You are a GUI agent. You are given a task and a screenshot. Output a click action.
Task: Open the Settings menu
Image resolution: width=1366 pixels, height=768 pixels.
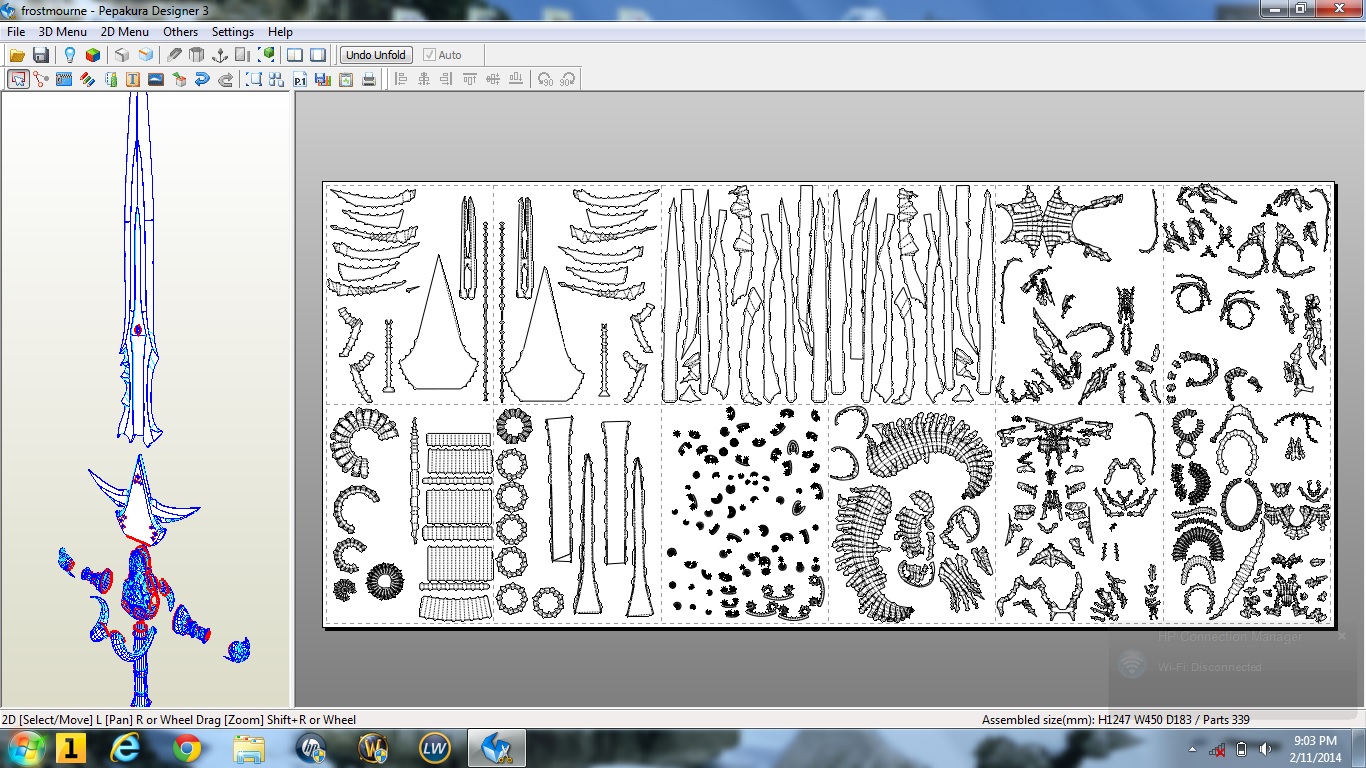pyautogui.click(x=233, y=32)
